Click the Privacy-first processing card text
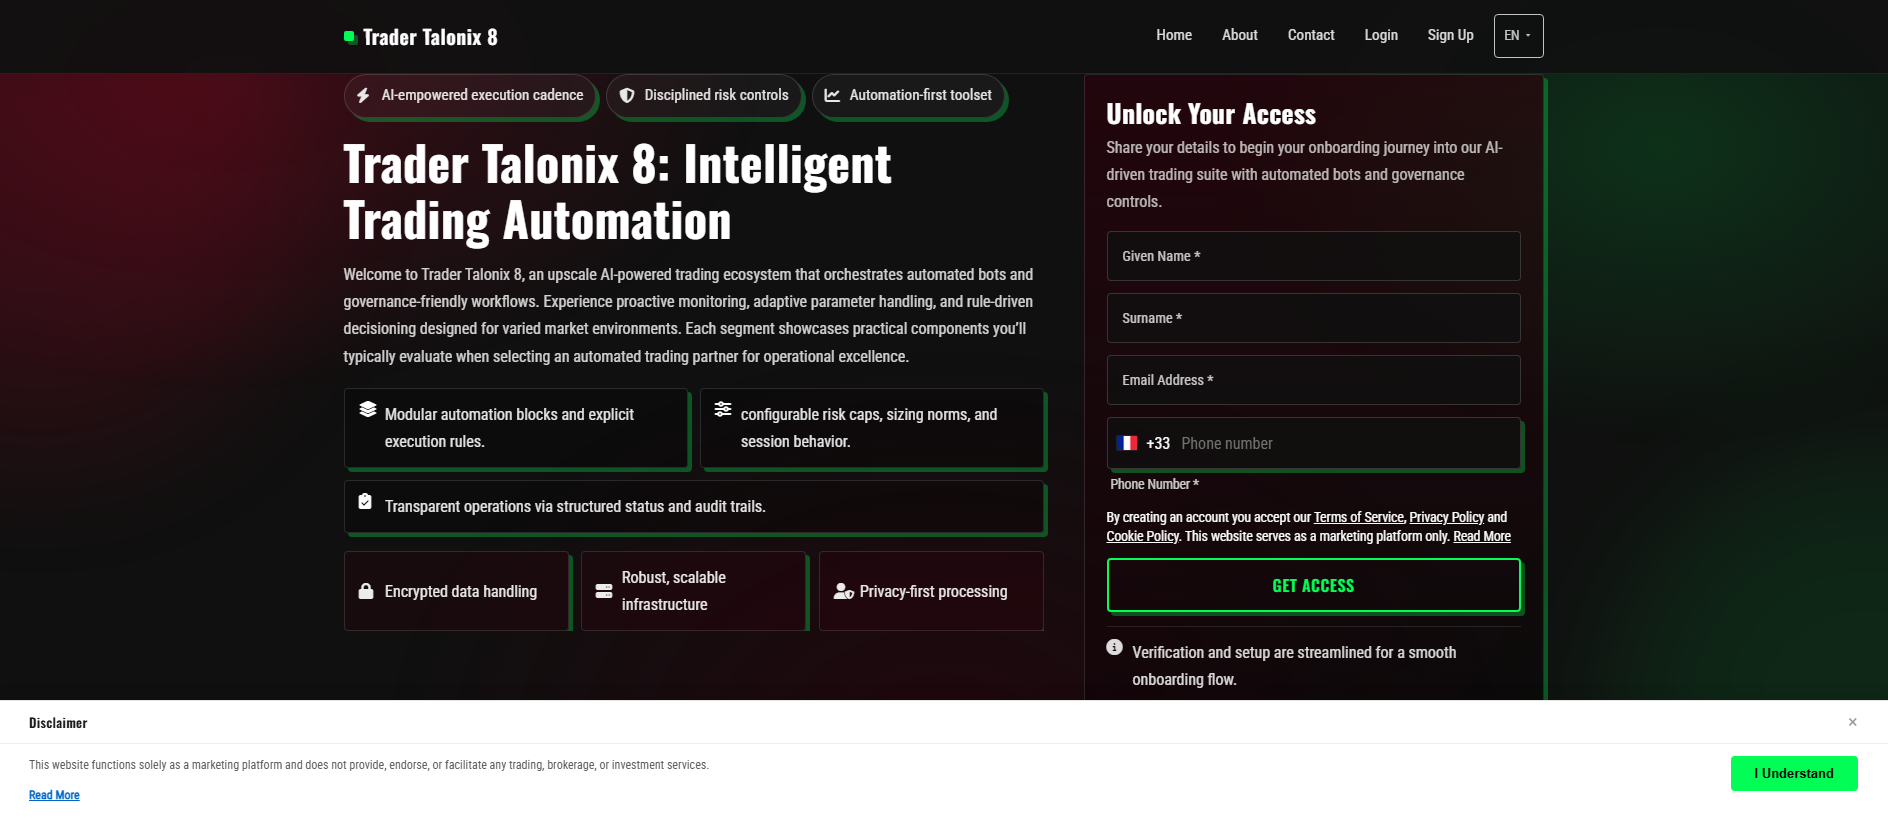This screenshot has width=1888, height=818. click(933, 591)
